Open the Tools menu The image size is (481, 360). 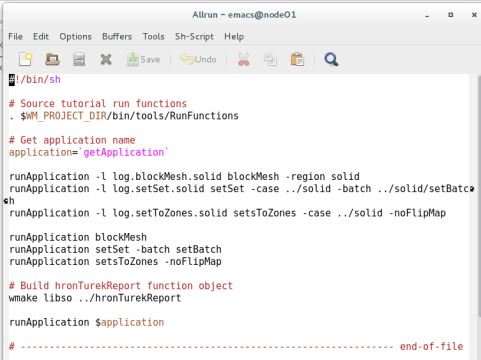pos(153,36)
